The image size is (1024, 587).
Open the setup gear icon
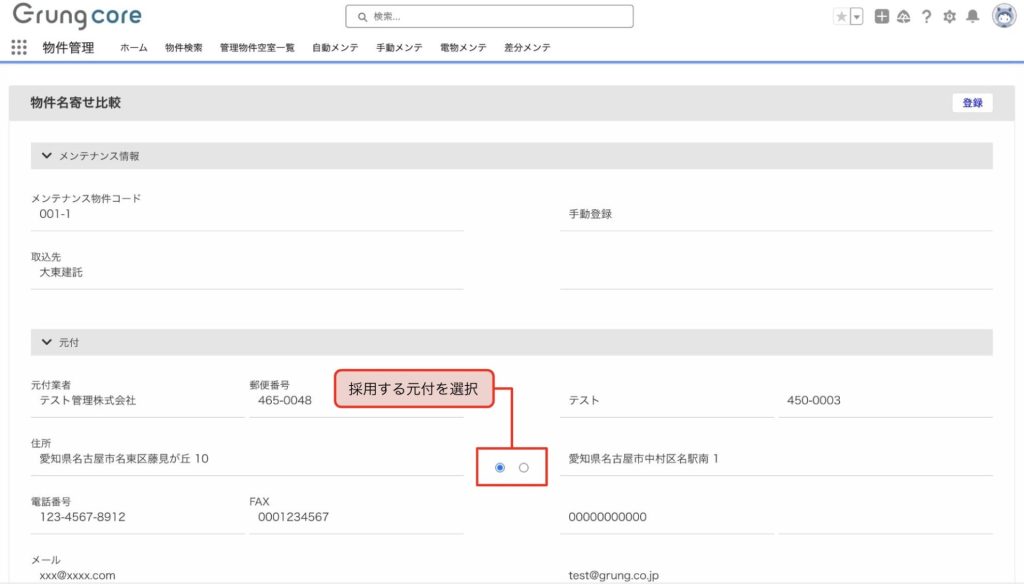click(x=950, y=17)
